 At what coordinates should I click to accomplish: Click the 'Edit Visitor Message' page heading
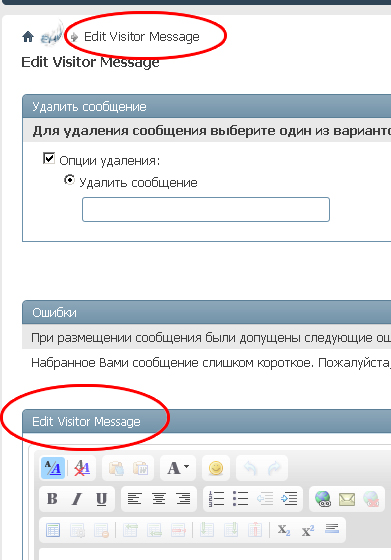(x=90, y=62)
